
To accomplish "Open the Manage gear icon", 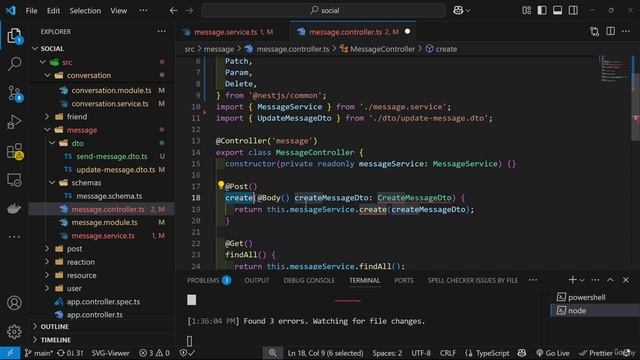I will 14,331.
